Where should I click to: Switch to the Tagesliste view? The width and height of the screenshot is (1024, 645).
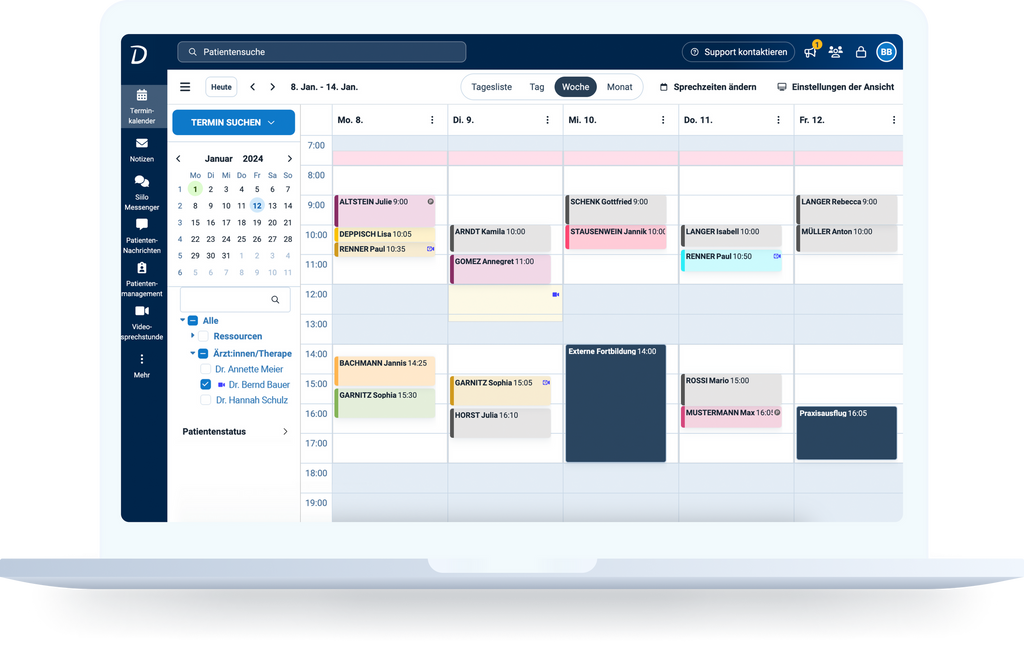(491, 87)
